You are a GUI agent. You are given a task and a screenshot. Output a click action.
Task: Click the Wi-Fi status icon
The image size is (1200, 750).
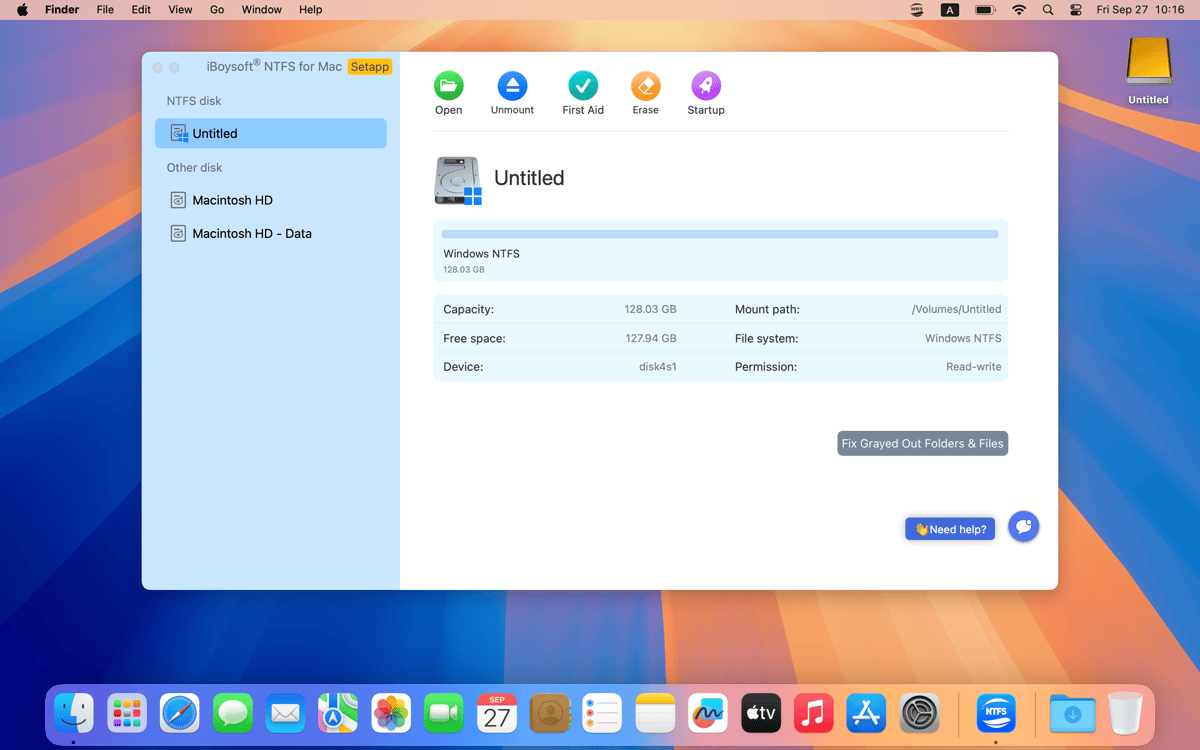[1019, 10]
